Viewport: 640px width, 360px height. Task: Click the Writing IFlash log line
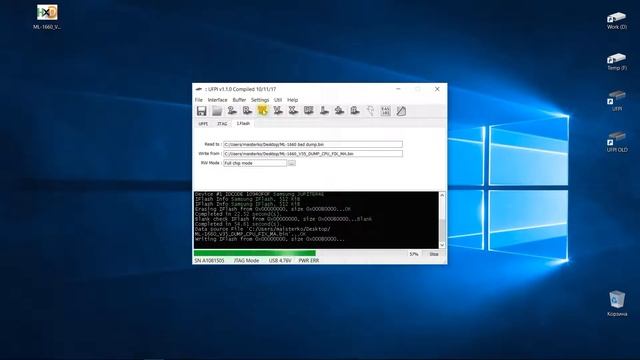[269, 239]
